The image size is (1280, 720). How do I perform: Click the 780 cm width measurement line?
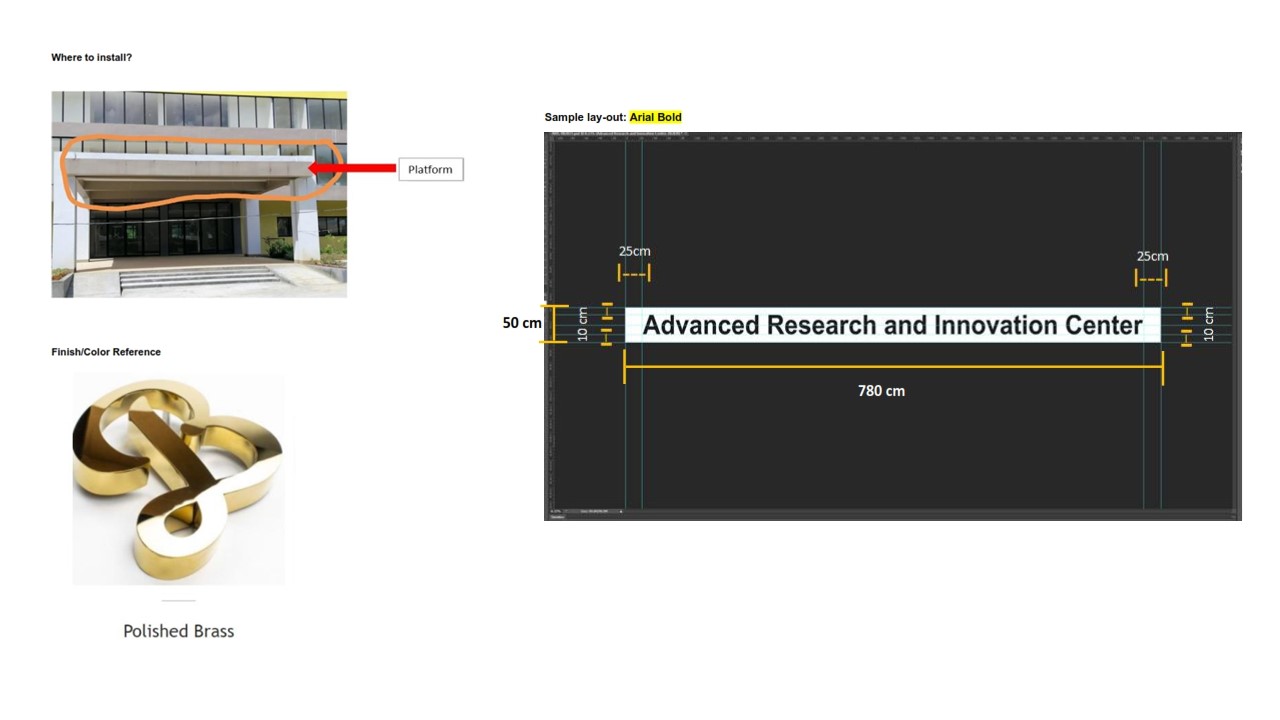click(x=893, y=367)
